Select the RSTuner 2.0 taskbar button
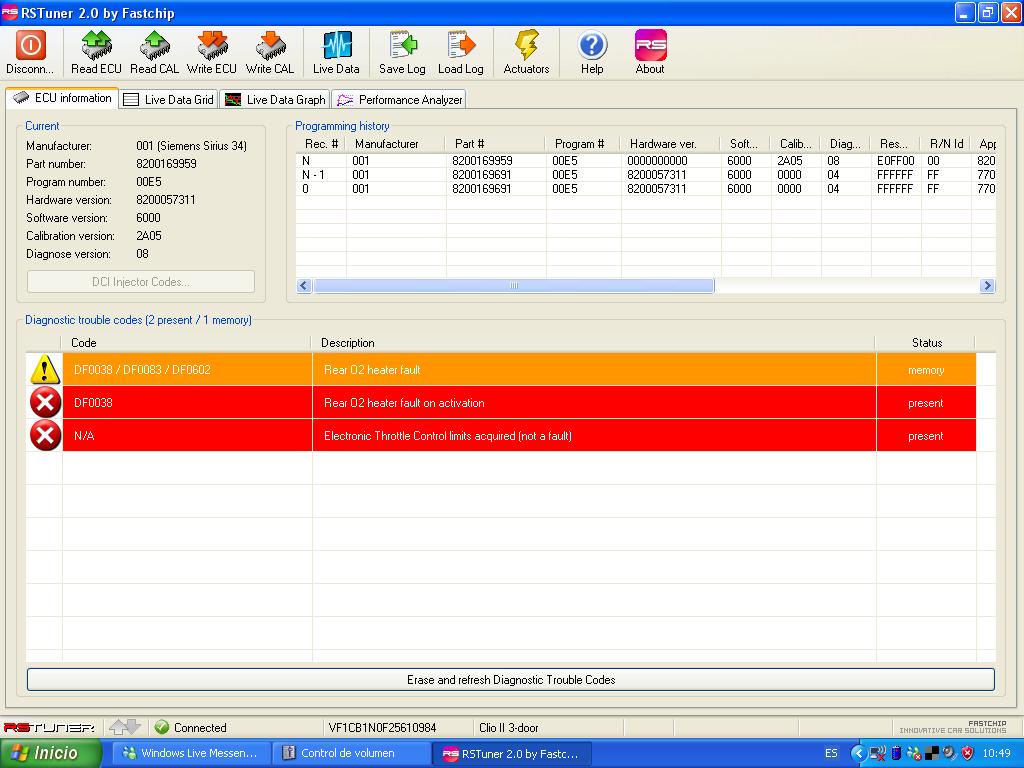Viewport: 1024px width, 768px height. (x=512, y=754)
